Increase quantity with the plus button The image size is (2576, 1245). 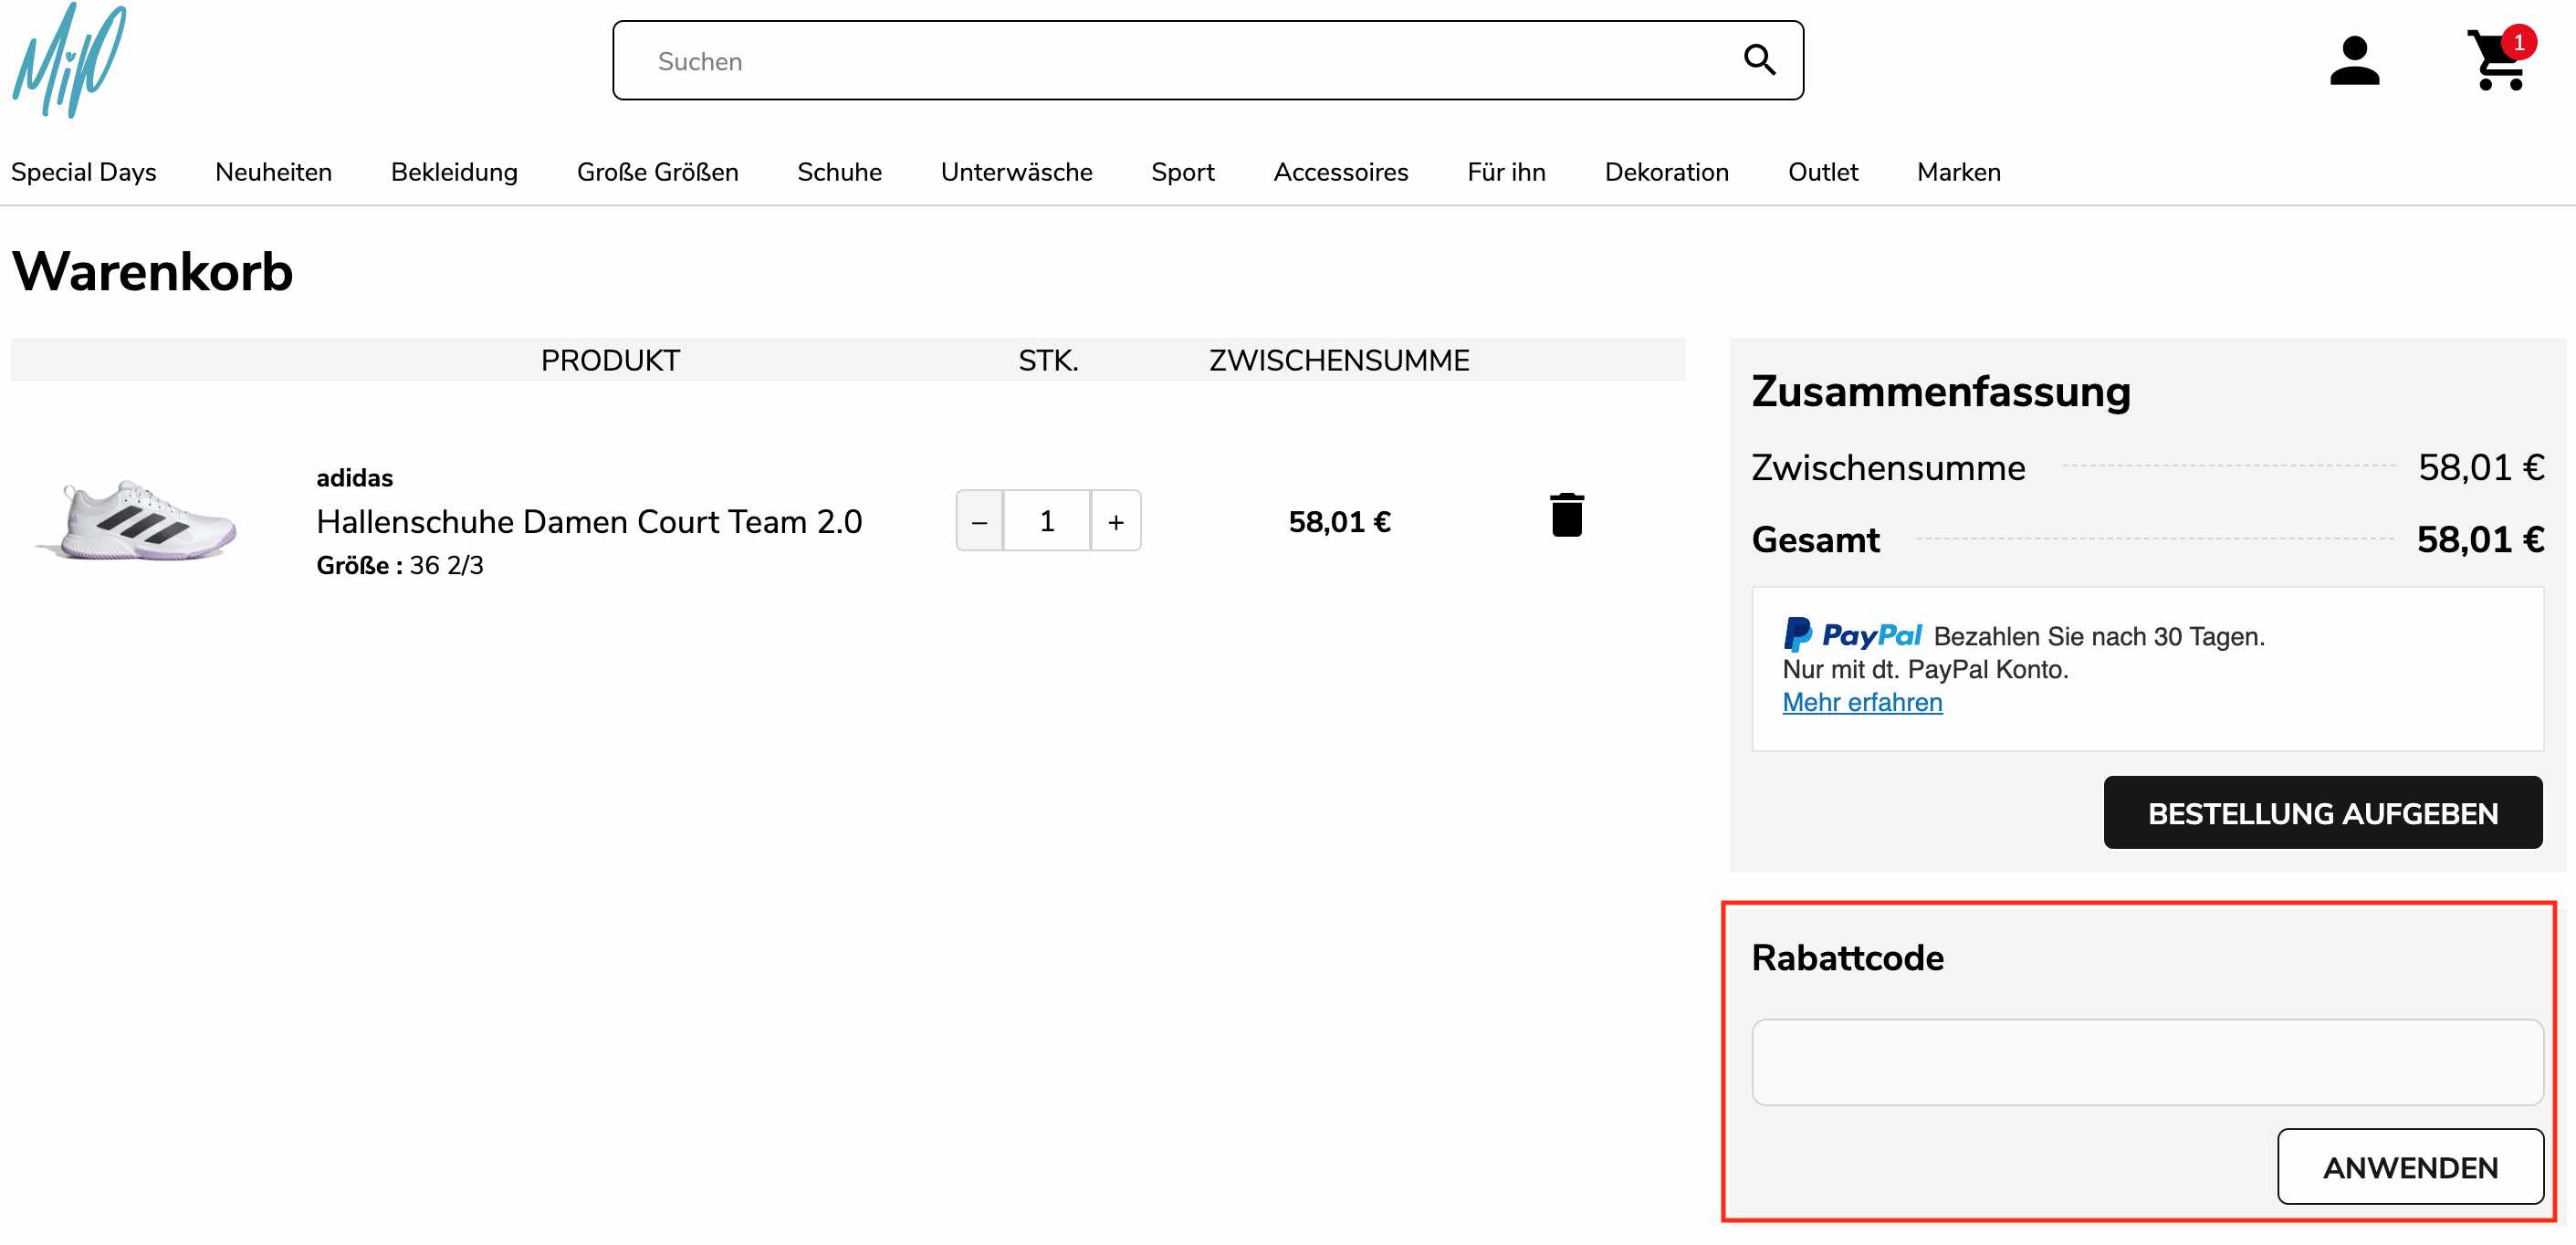point(1116,521)
